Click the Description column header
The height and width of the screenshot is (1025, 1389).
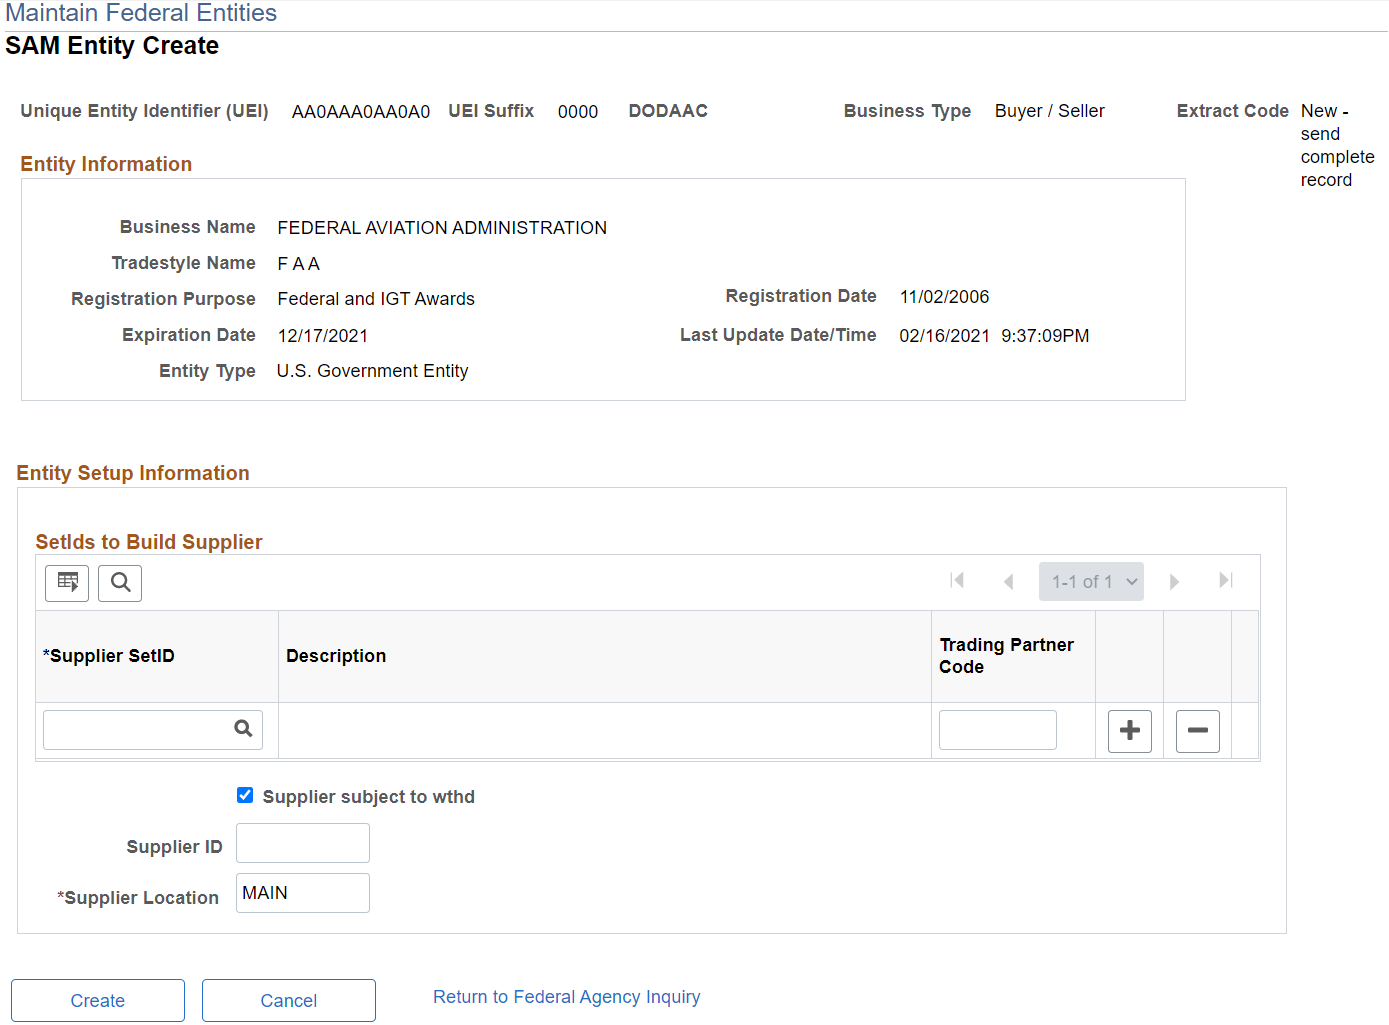coord(336,656)
